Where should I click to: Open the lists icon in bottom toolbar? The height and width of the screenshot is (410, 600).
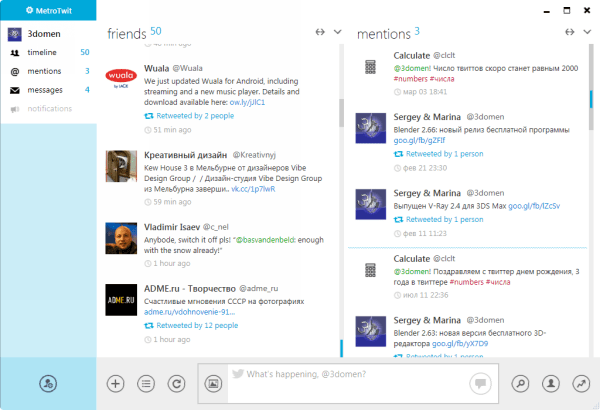[x=146, y=384]
